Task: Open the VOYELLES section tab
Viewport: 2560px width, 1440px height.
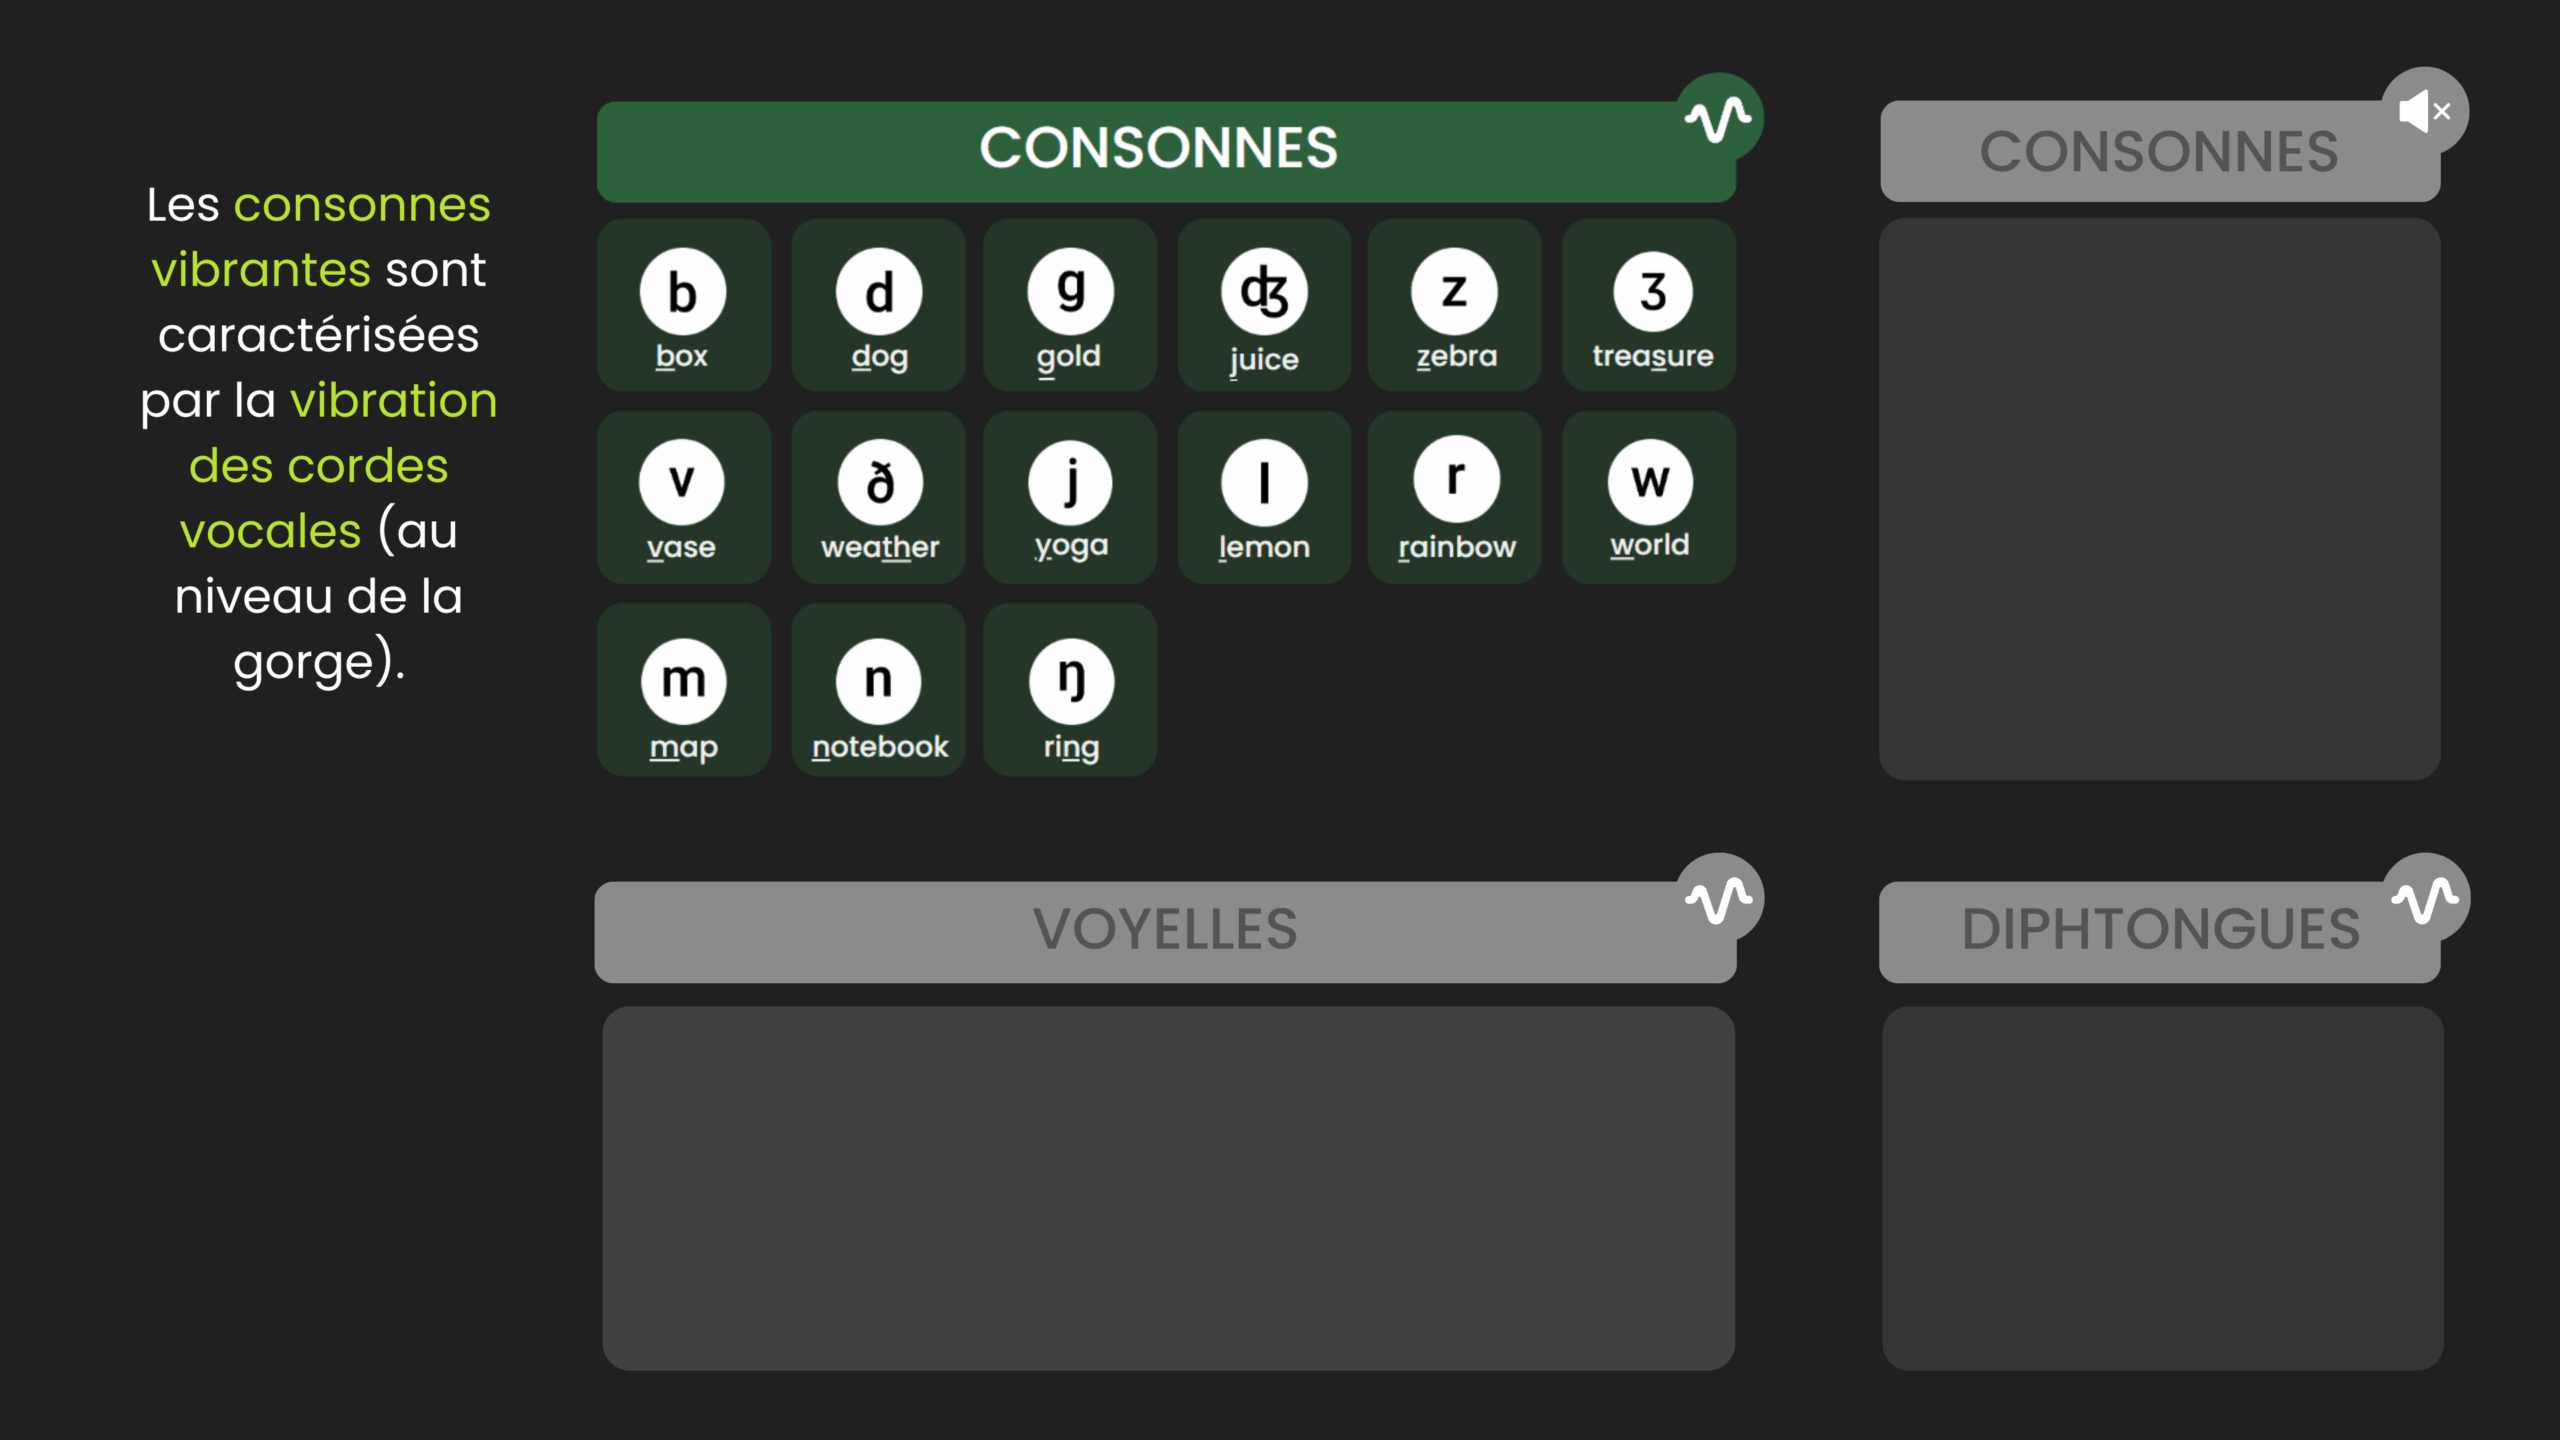Action: [x=1165, y=931]
